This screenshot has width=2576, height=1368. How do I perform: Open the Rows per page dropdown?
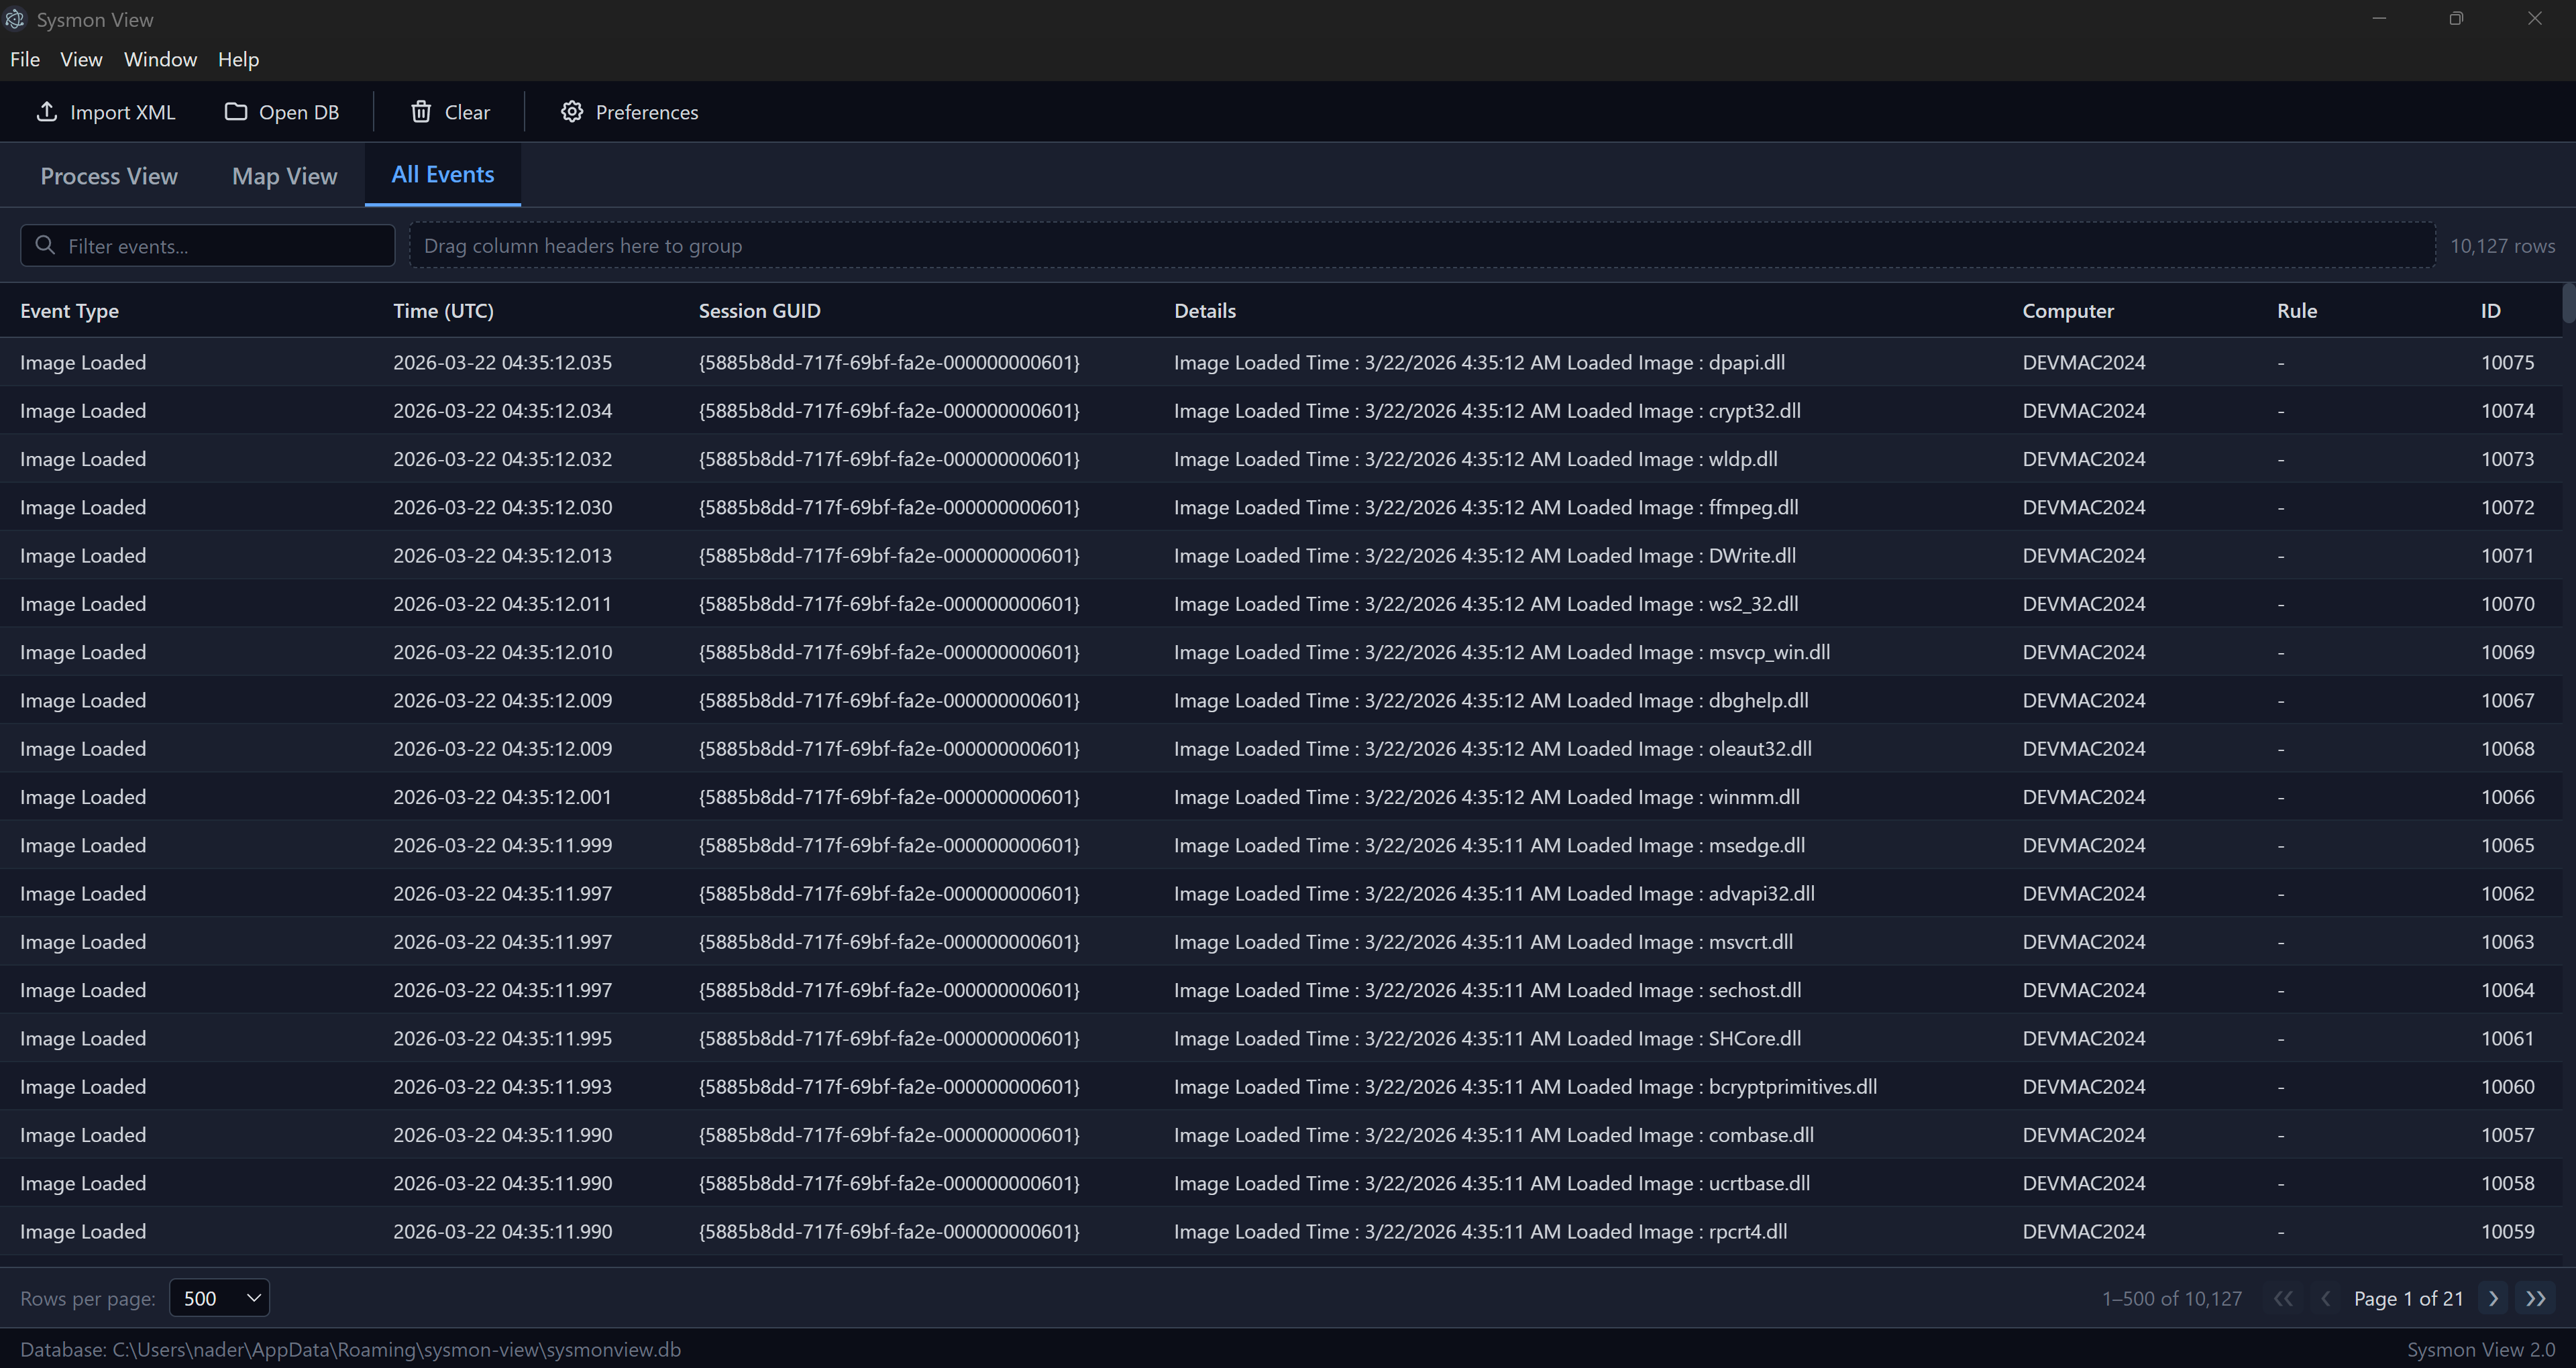(x=220, y=1298)
